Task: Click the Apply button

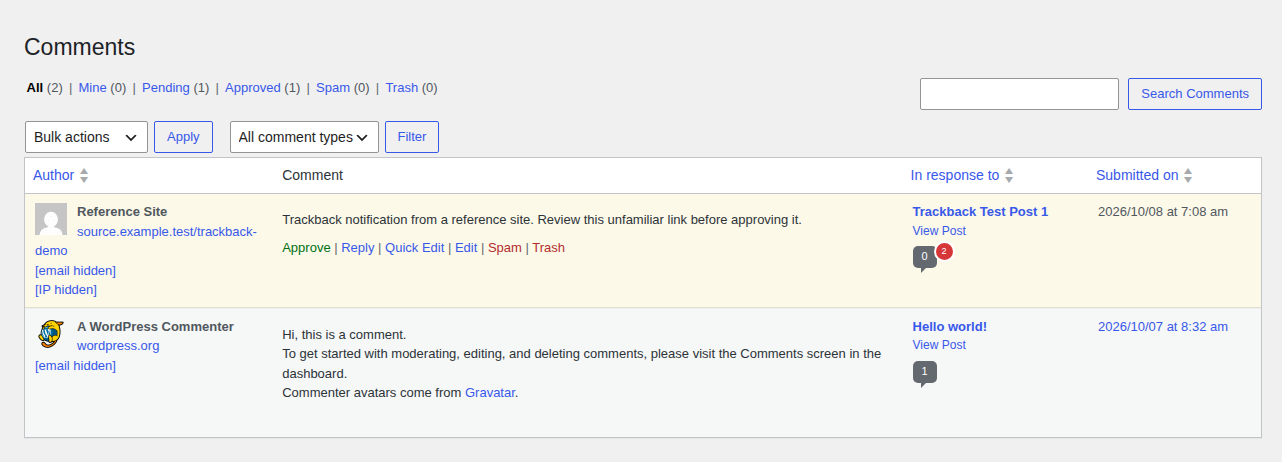Action: click(x=183, y=137)
